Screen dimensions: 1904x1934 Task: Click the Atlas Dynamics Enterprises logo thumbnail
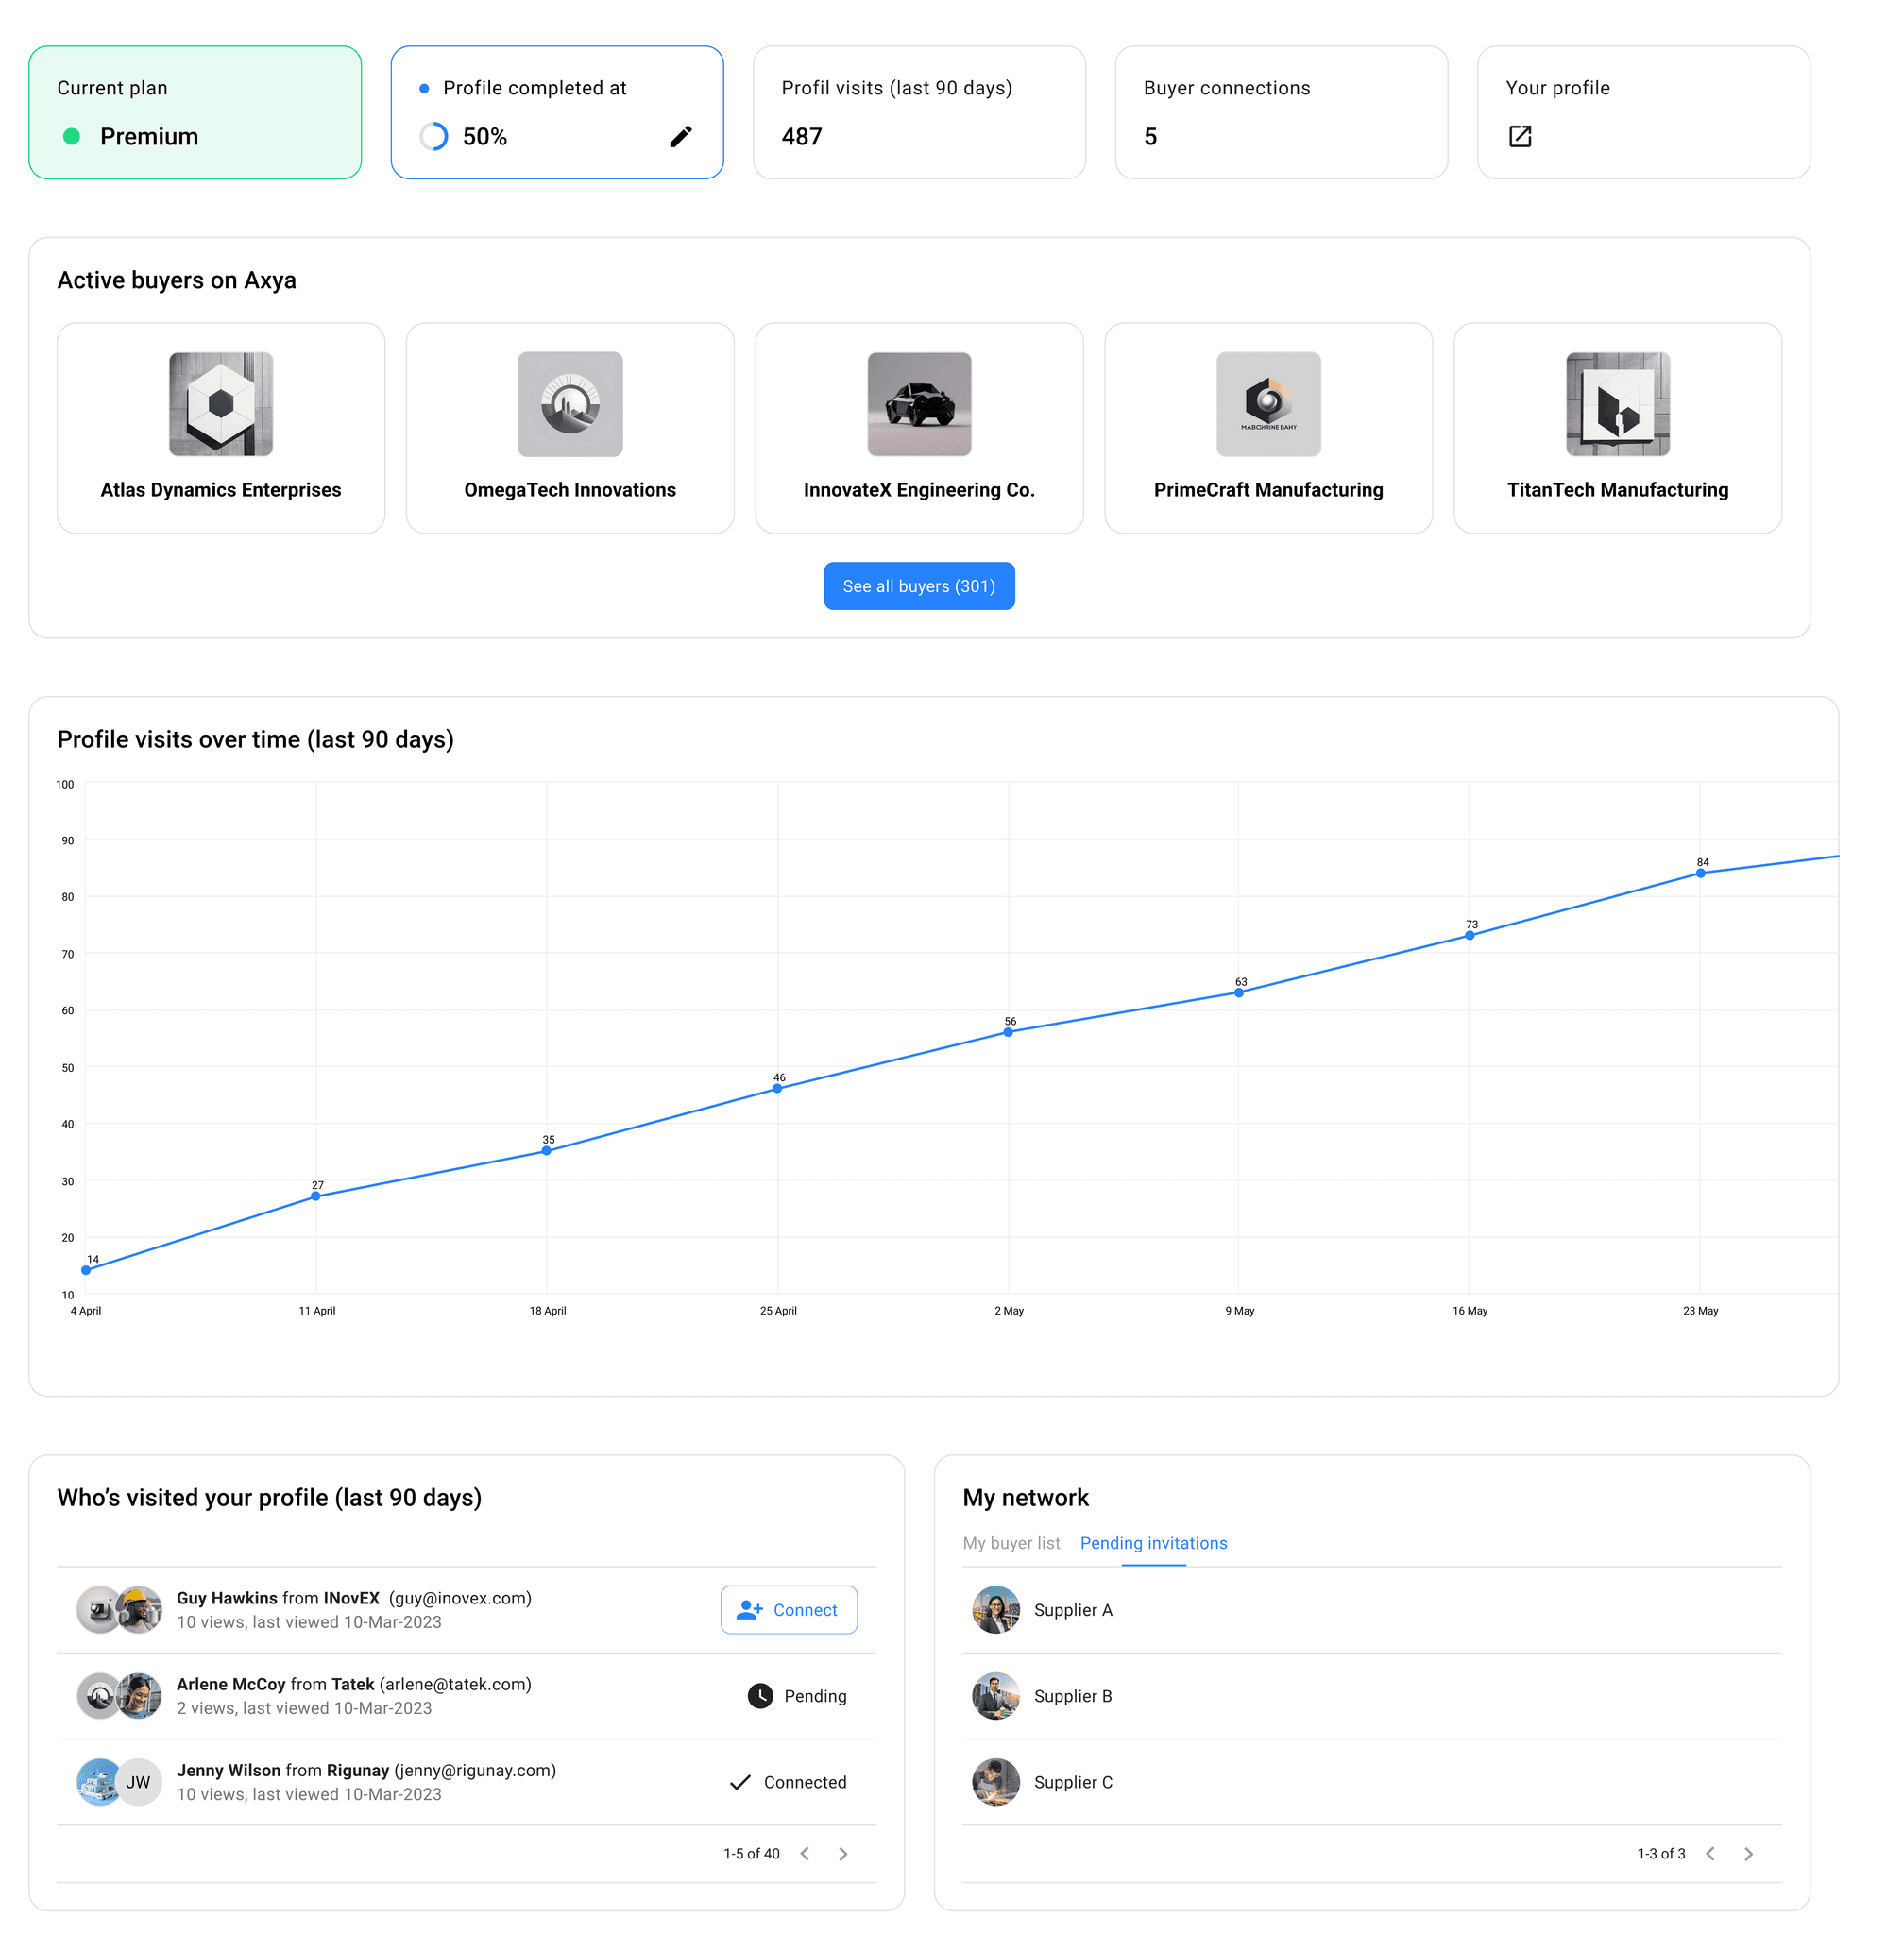coord(221,404)
